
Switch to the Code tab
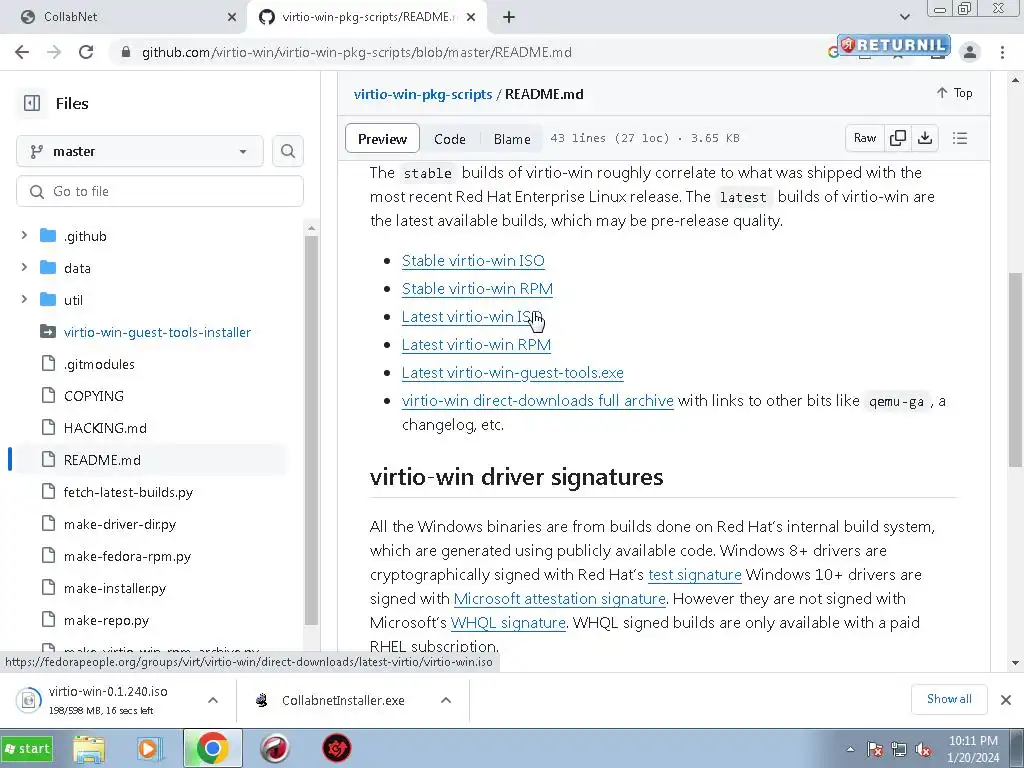click(x=450, y=138)
